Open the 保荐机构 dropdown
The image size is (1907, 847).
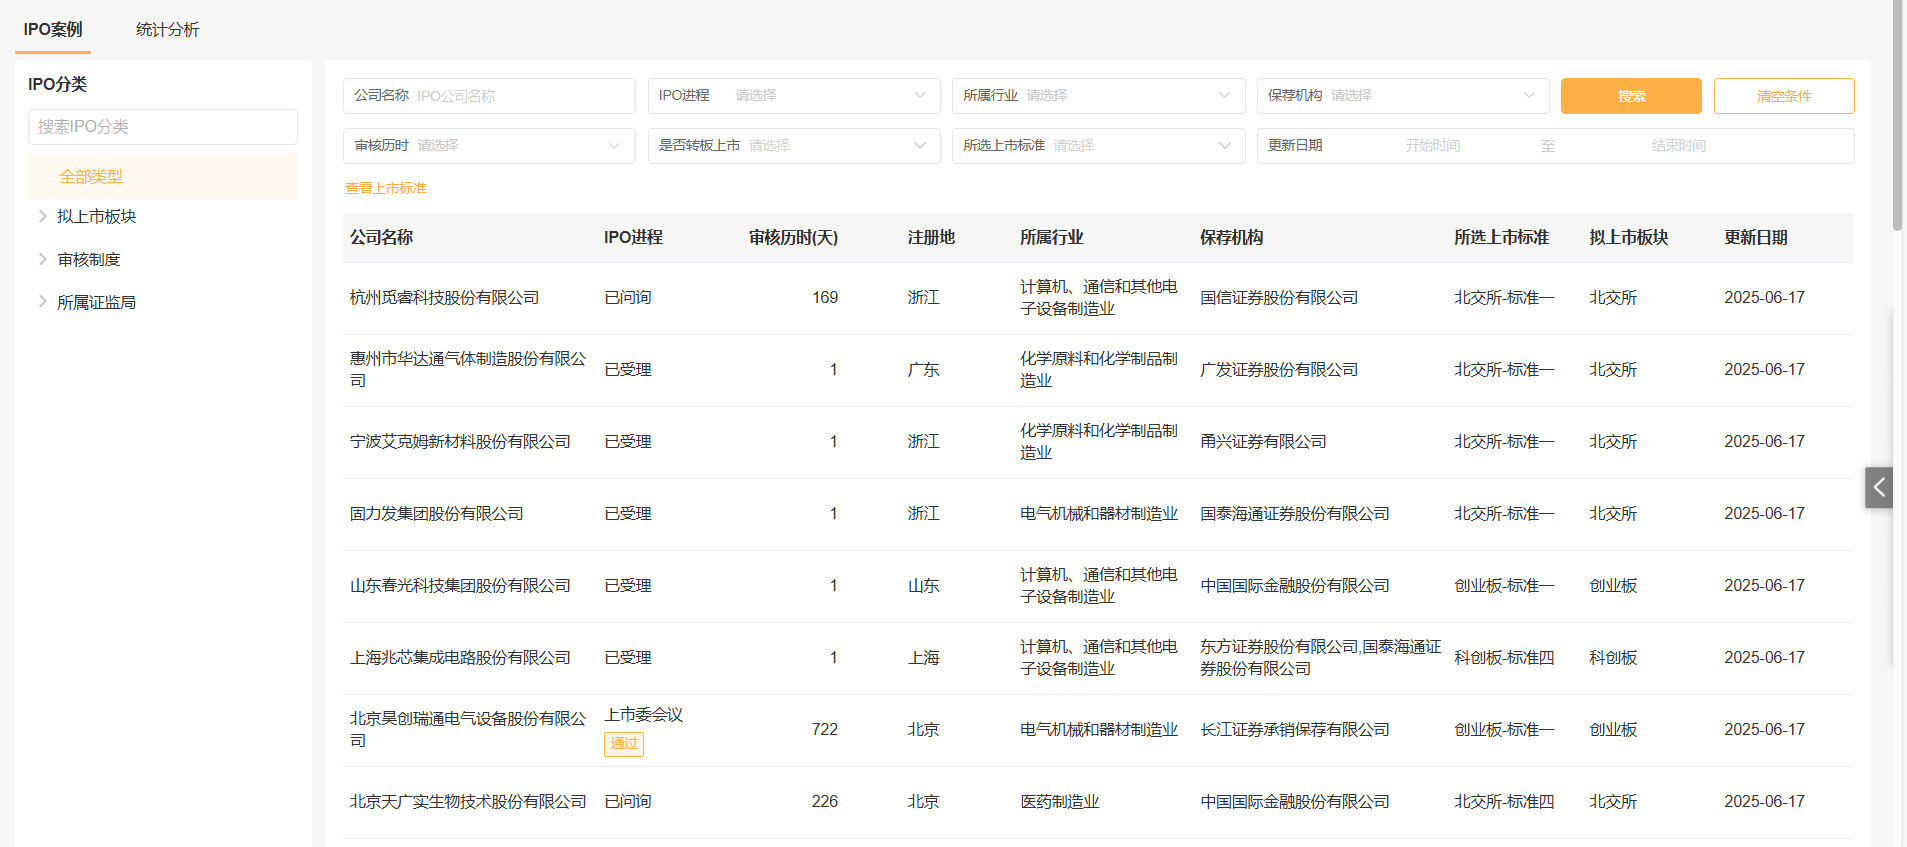pyautogui.click(x=1403, y=96)
